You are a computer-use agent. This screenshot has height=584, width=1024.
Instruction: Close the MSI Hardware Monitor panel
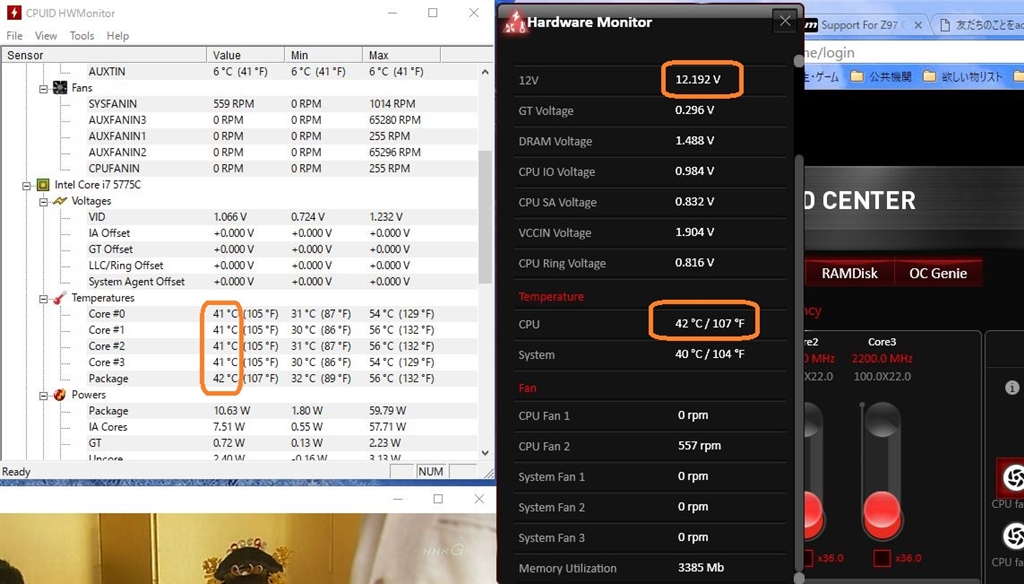click(784, 21)
